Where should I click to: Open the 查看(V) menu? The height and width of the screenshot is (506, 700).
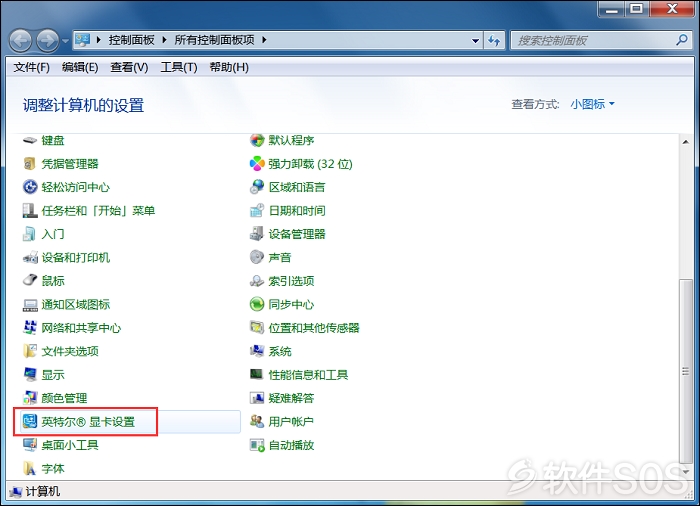click(x=129, y=67)
